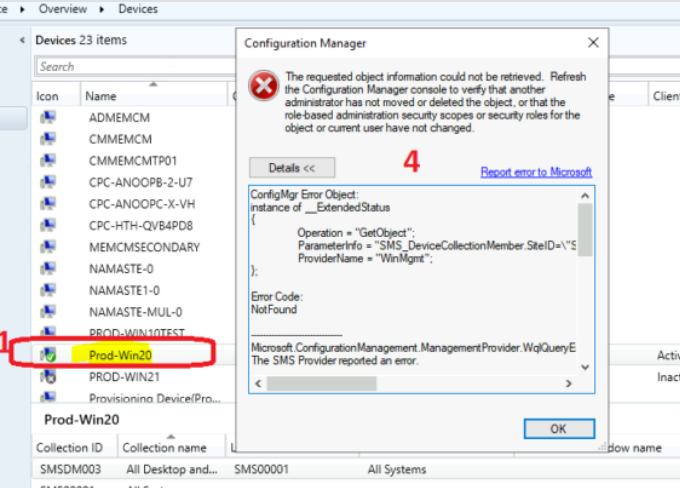Click the ADMEMCM device icon

[48, 117]
